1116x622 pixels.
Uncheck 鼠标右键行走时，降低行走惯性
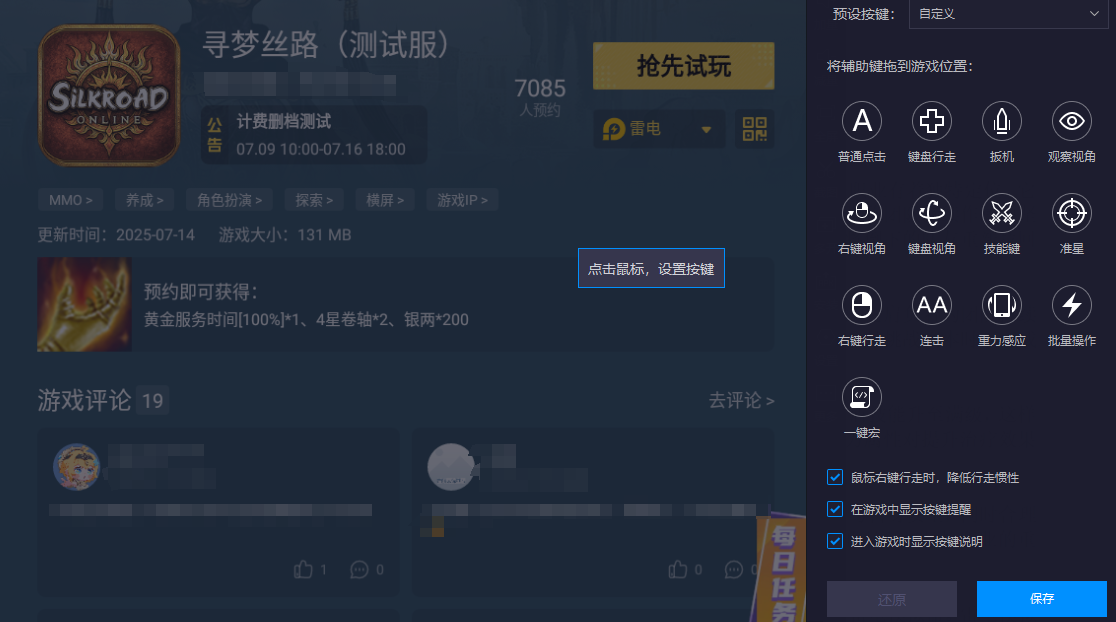835,477
